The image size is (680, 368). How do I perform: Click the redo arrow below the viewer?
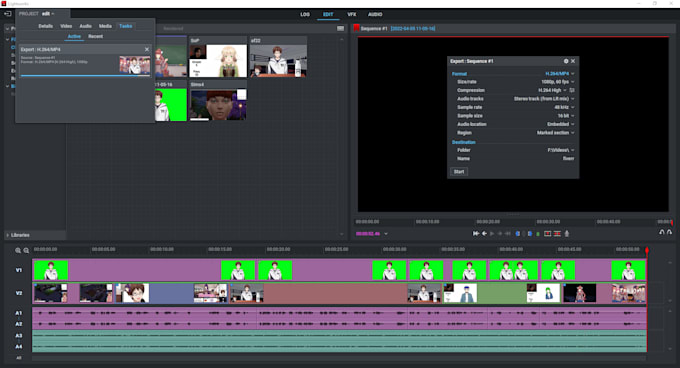(670, 232)
